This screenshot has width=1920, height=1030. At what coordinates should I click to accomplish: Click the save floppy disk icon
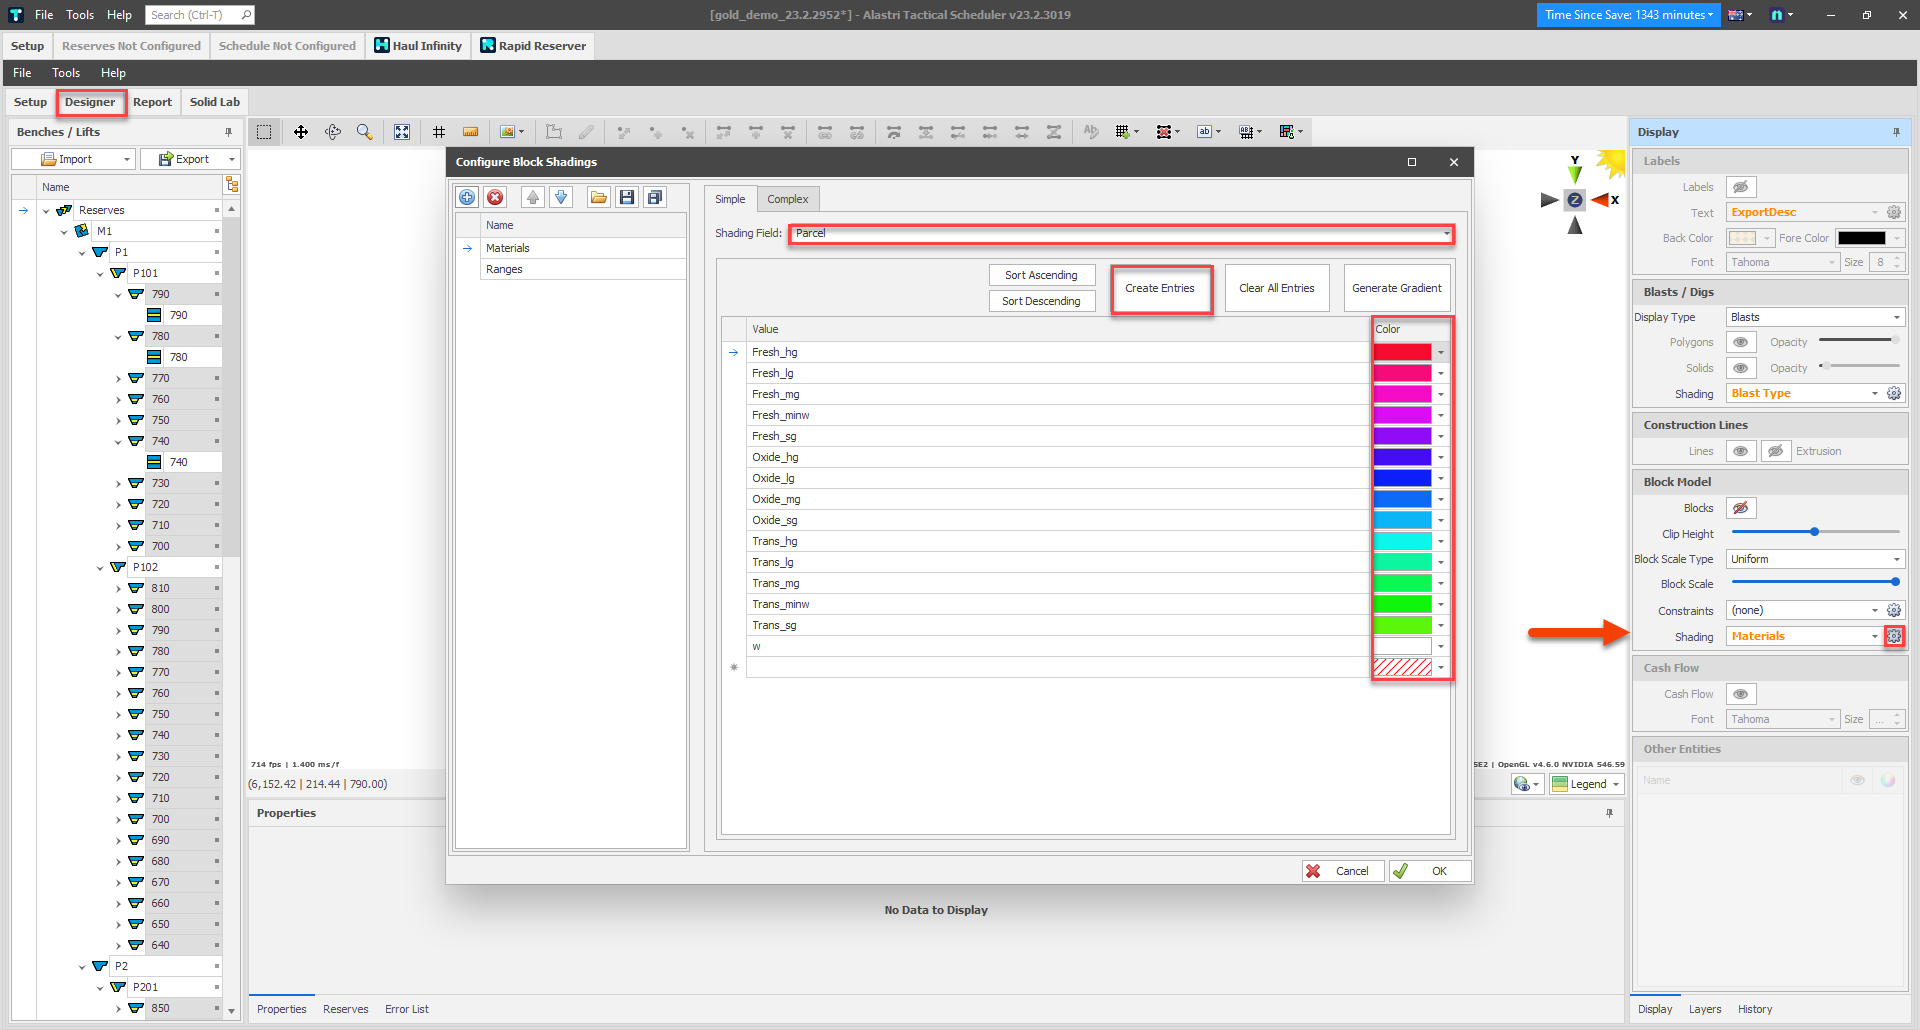[x=627, y=198]
